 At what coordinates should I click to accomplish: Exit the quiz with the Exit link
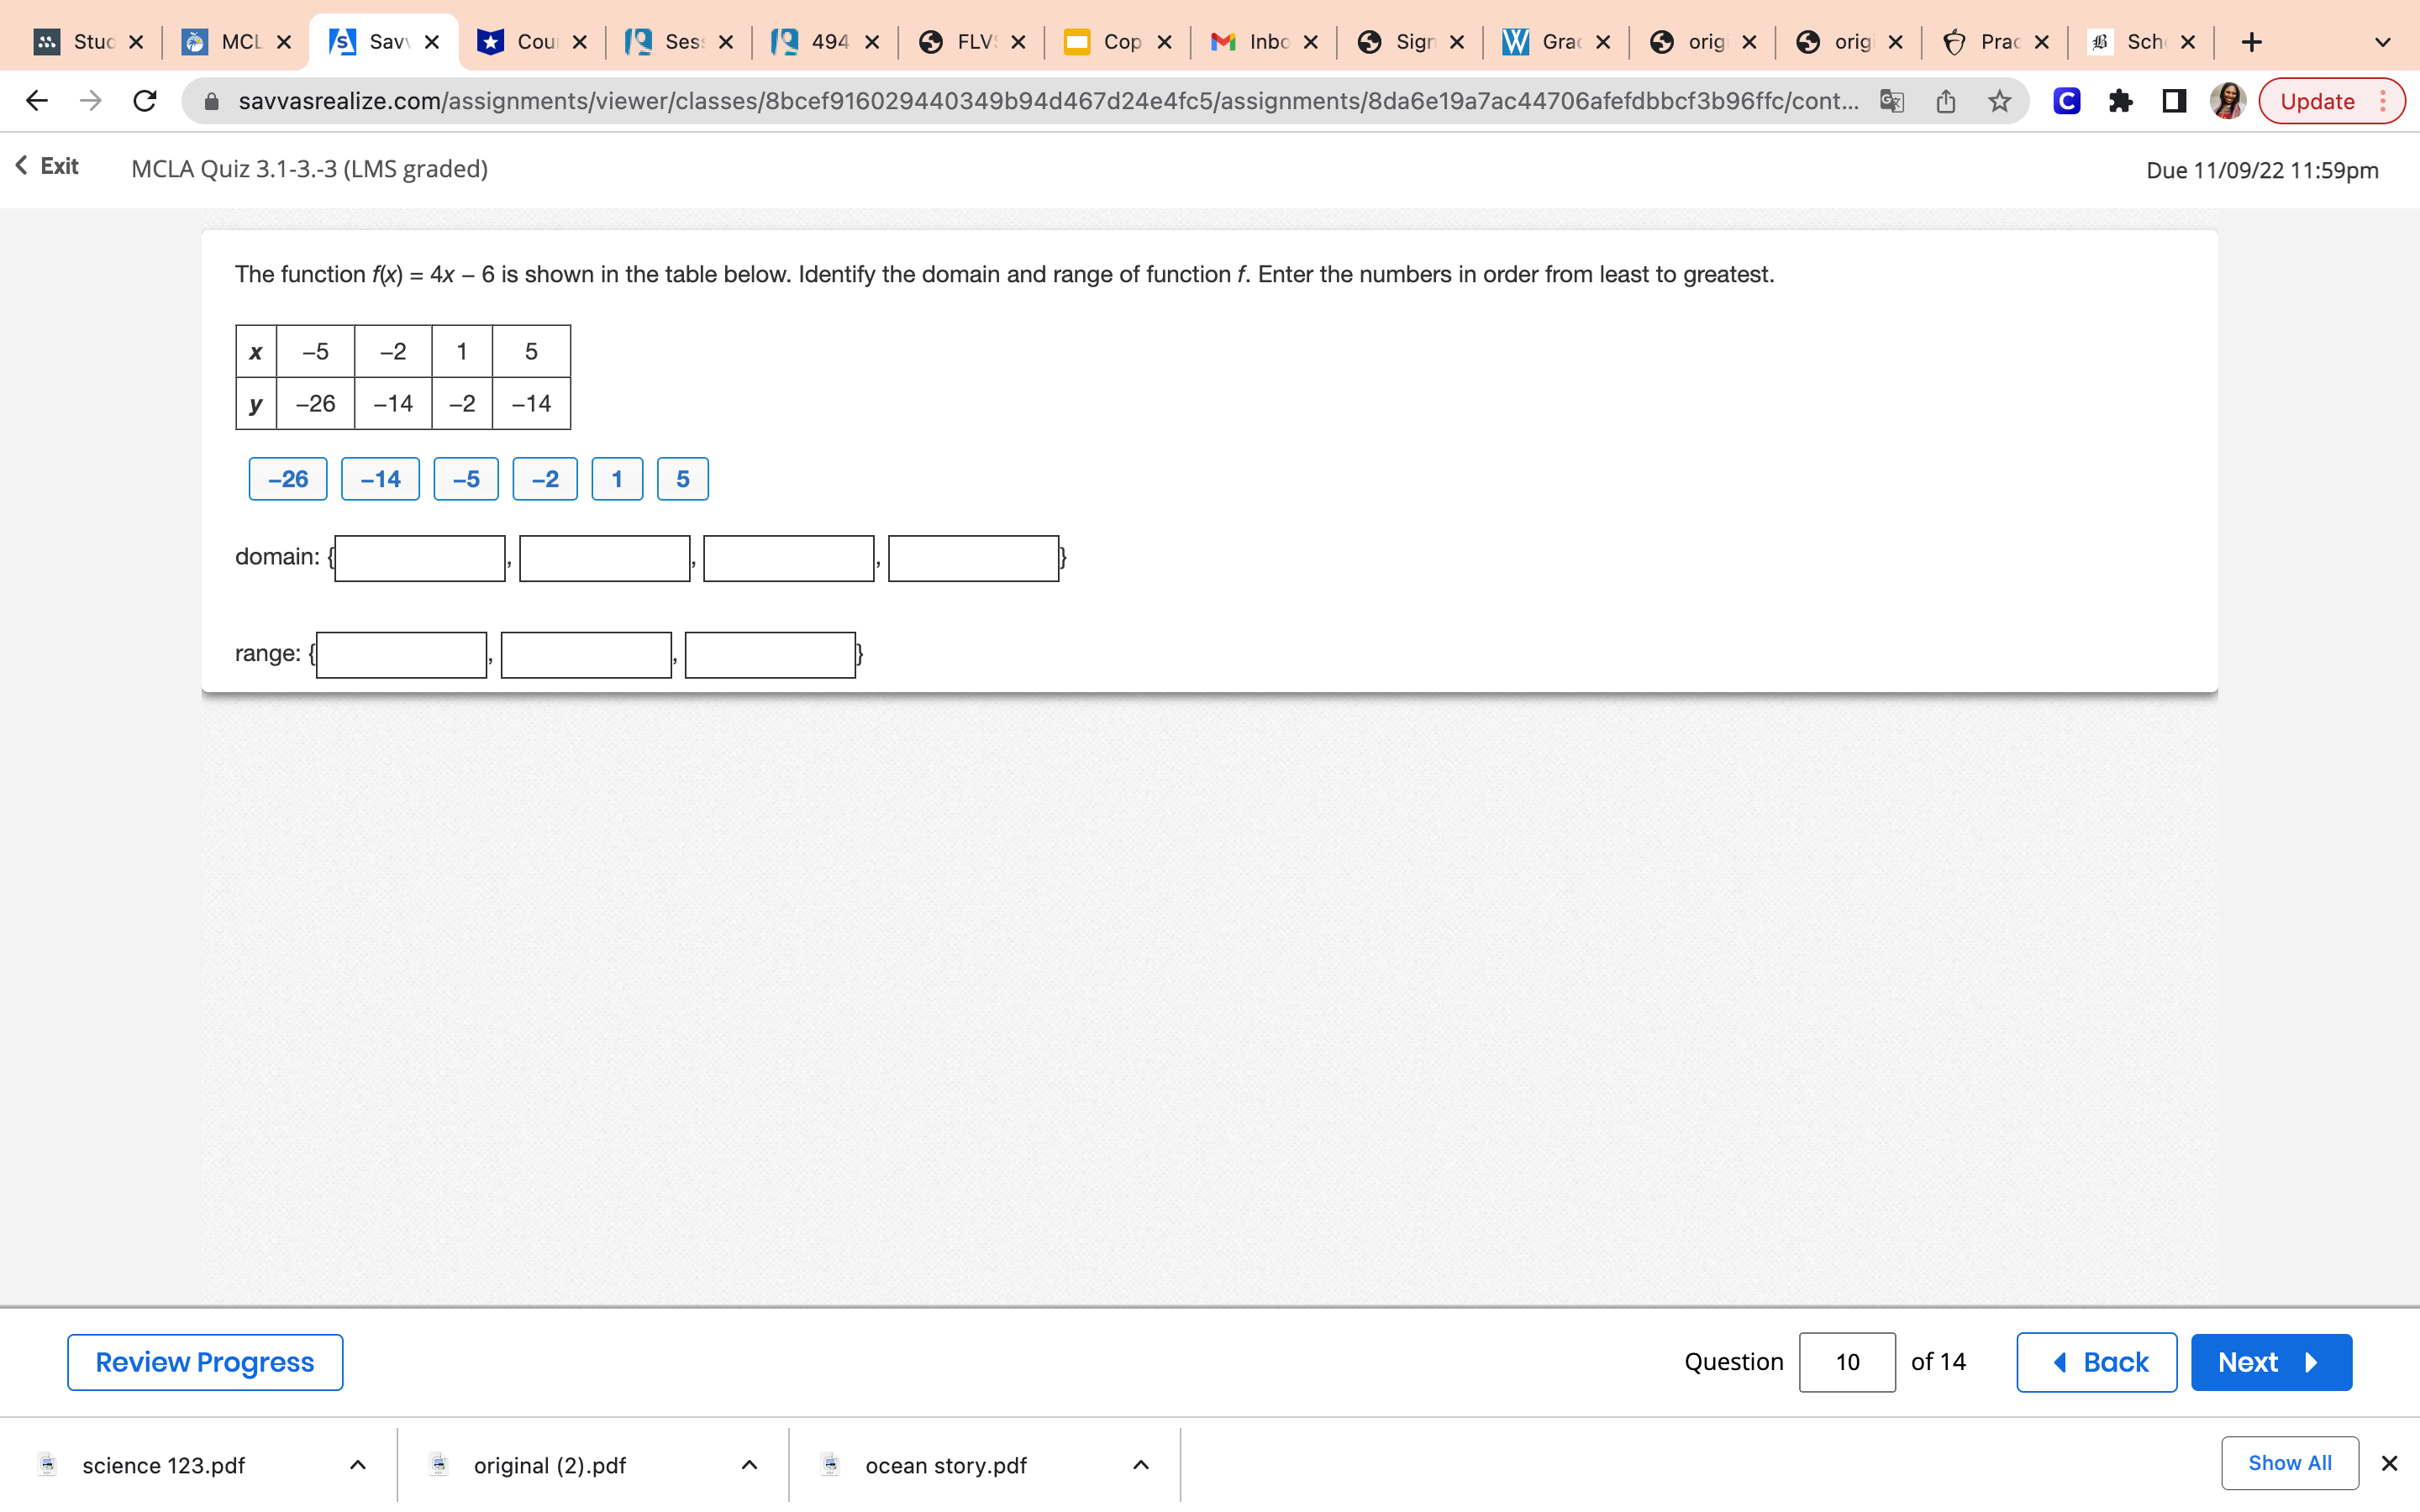click(x=48, y=166)
